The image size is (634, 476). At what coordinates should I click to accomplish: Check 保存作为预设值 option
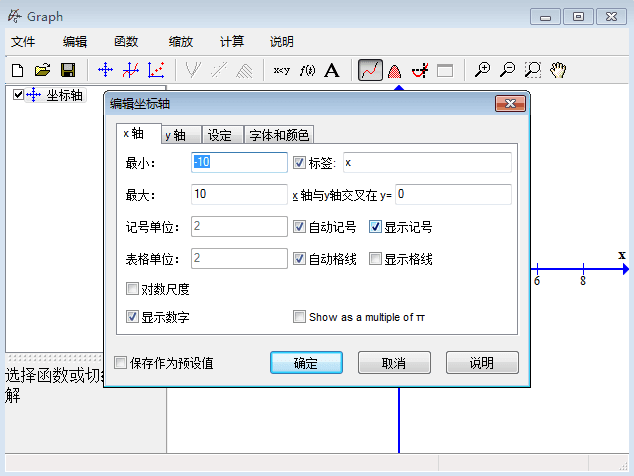click(x=121, y=363)
